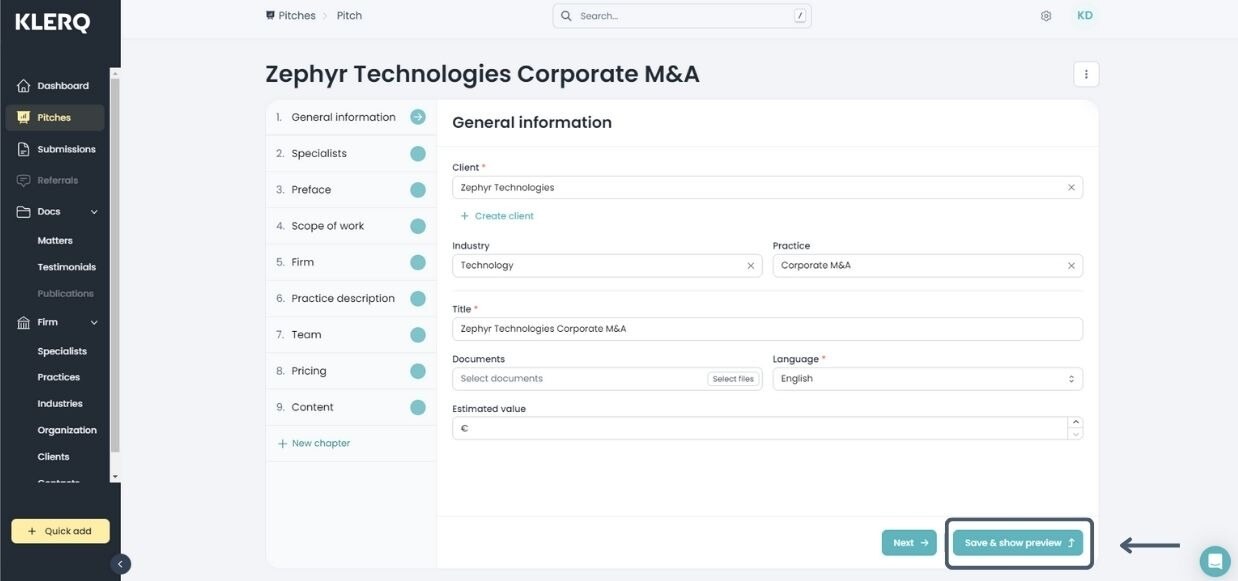Open settings gear icon in header
The width and height of the screenshot is (1238, 581).
(1046, 16)
